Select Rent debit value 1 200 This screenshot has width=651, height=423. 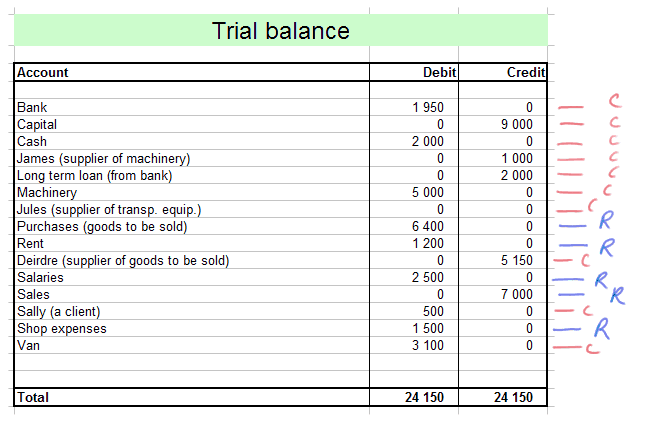click(x=414, y=243)
